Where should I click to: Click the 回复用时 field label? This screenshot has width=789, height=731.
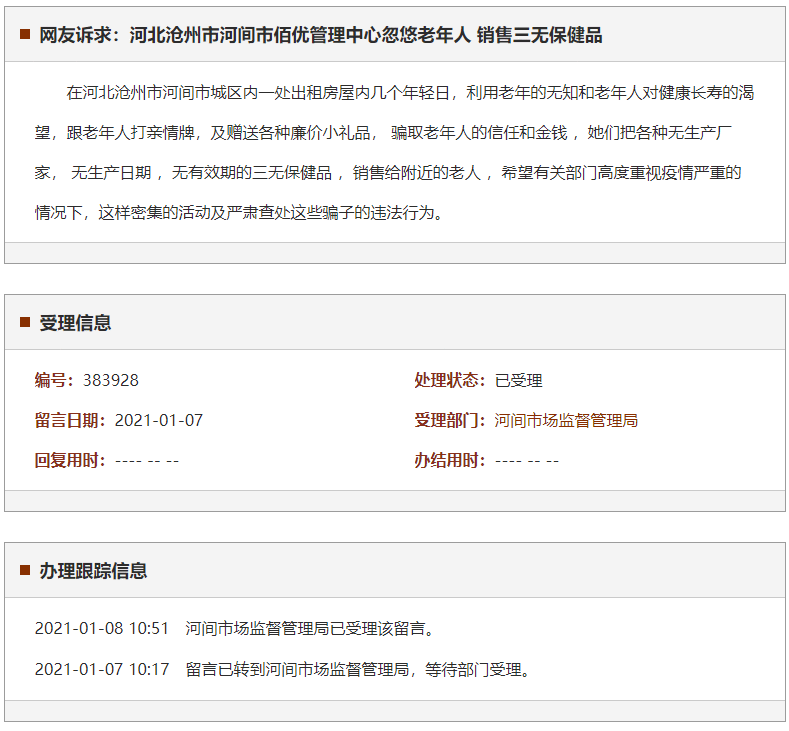[x=70, y=460]
